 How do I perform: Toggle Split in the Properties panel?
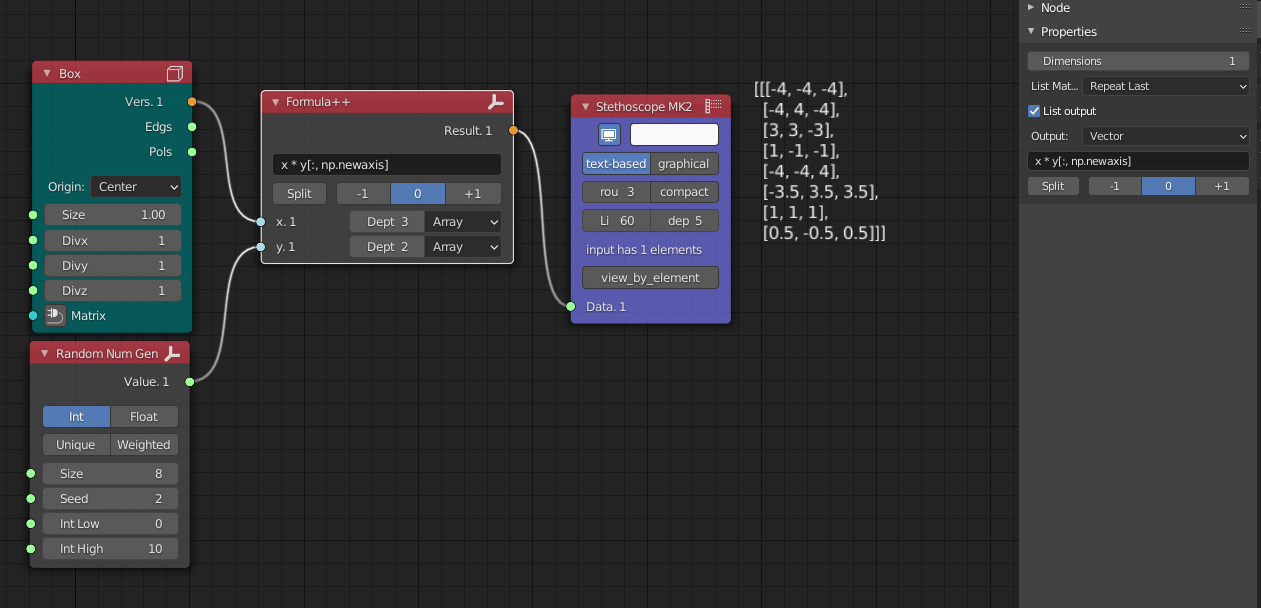click(x=1053, y=186)
